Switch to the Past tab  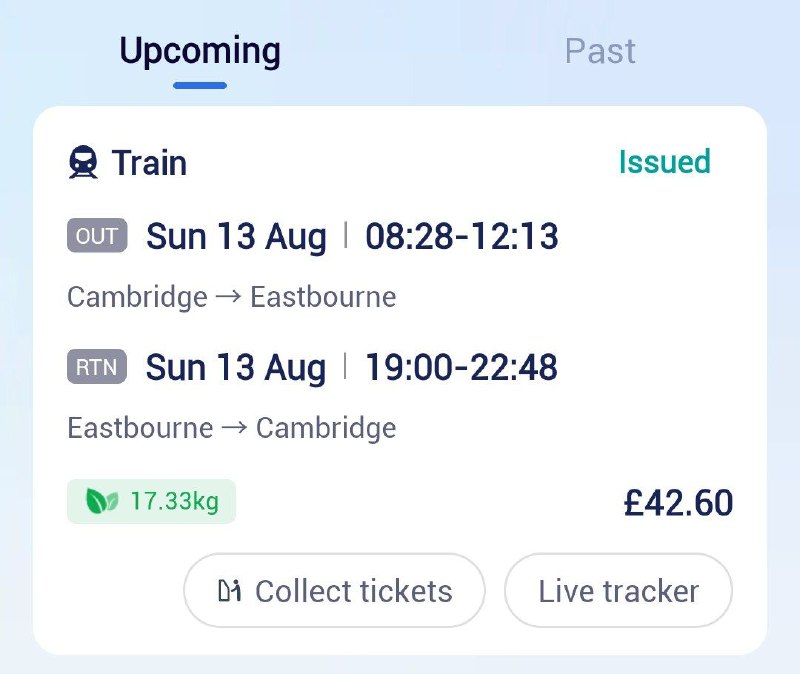[x=599, y=51]
